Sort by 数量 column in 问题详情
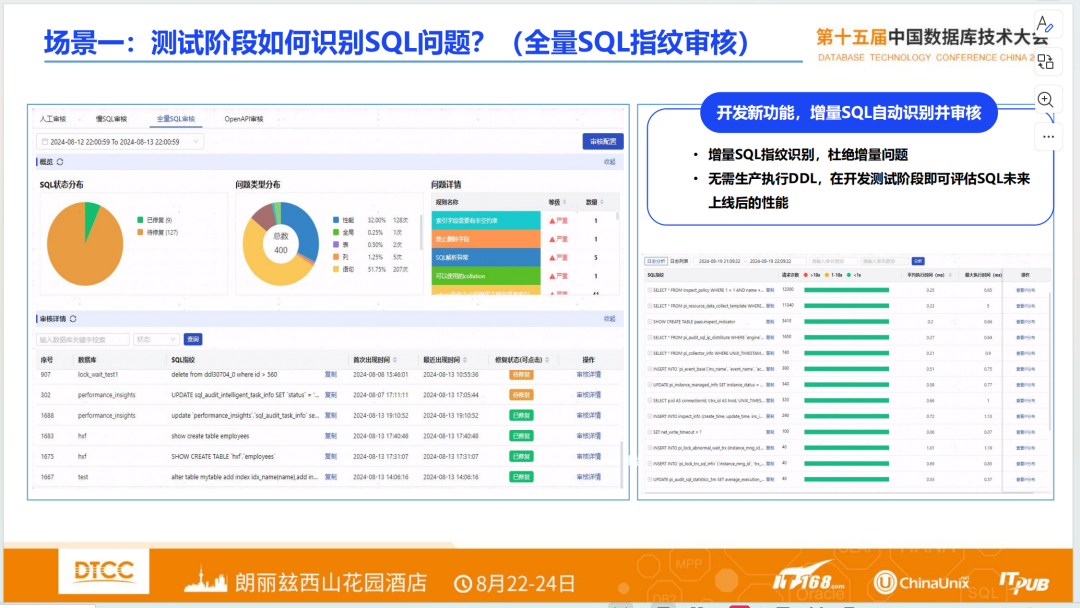The image size is (1080, 608). [x=602, y=202]
